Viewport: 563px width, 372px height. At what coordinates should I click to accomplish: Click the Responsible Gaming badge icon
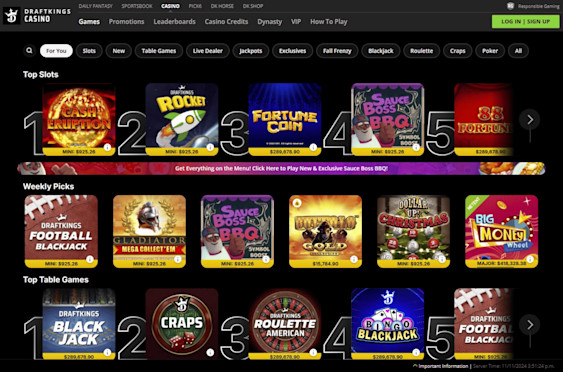tap(510, 6)
